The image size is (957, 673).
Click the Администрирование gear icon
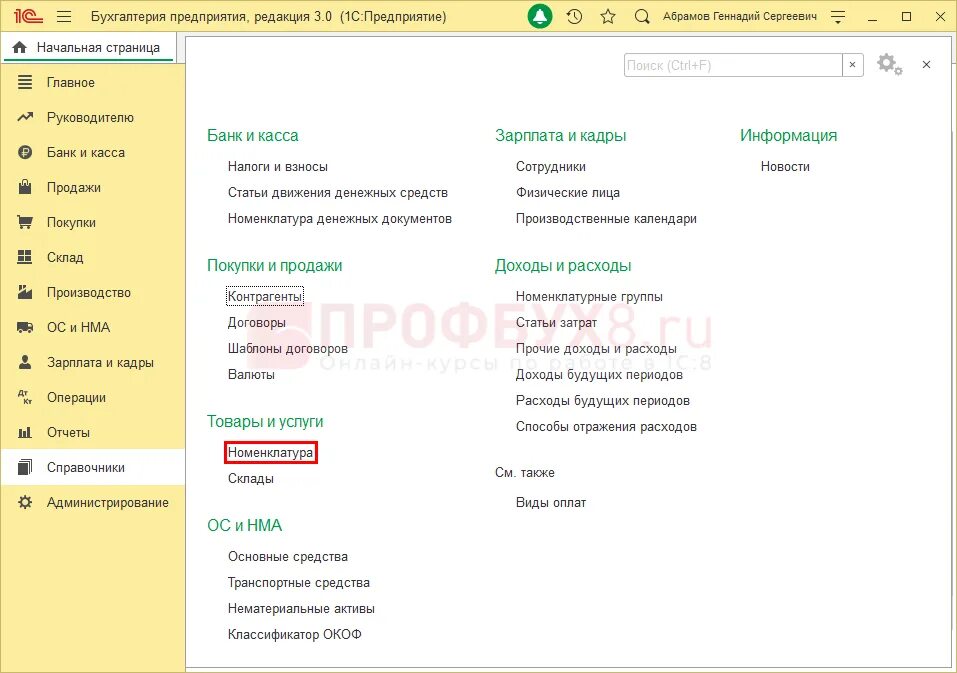tap(25, 503)
